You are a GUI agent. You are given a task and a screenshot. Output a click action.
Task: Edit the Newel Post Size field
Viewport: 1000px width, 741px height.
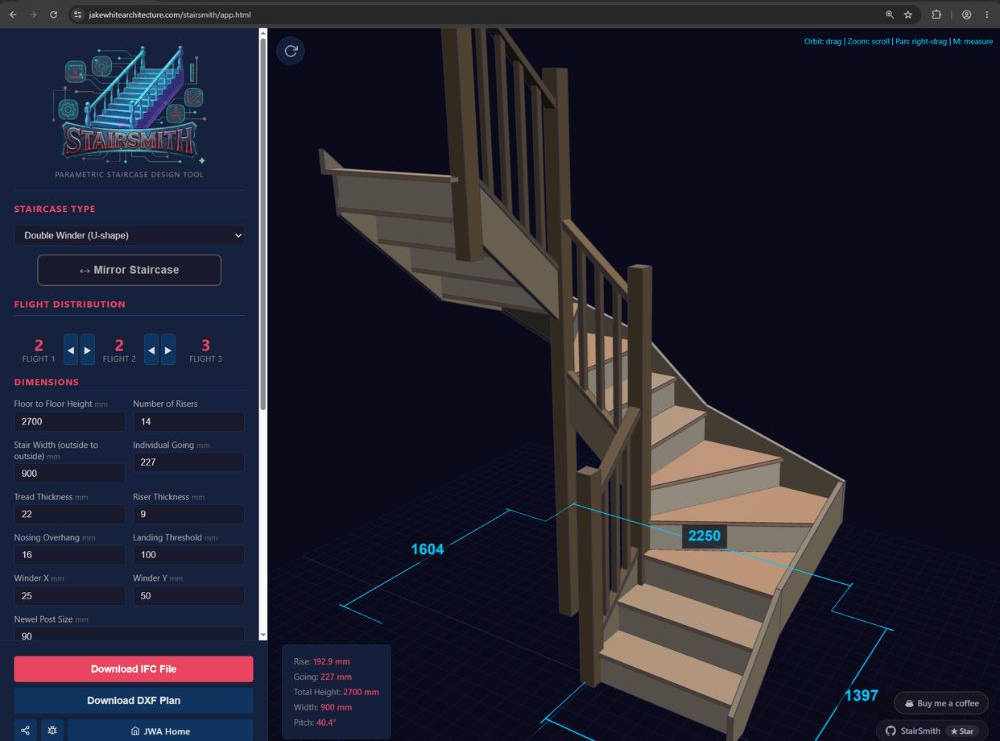(x=129, y=635)
